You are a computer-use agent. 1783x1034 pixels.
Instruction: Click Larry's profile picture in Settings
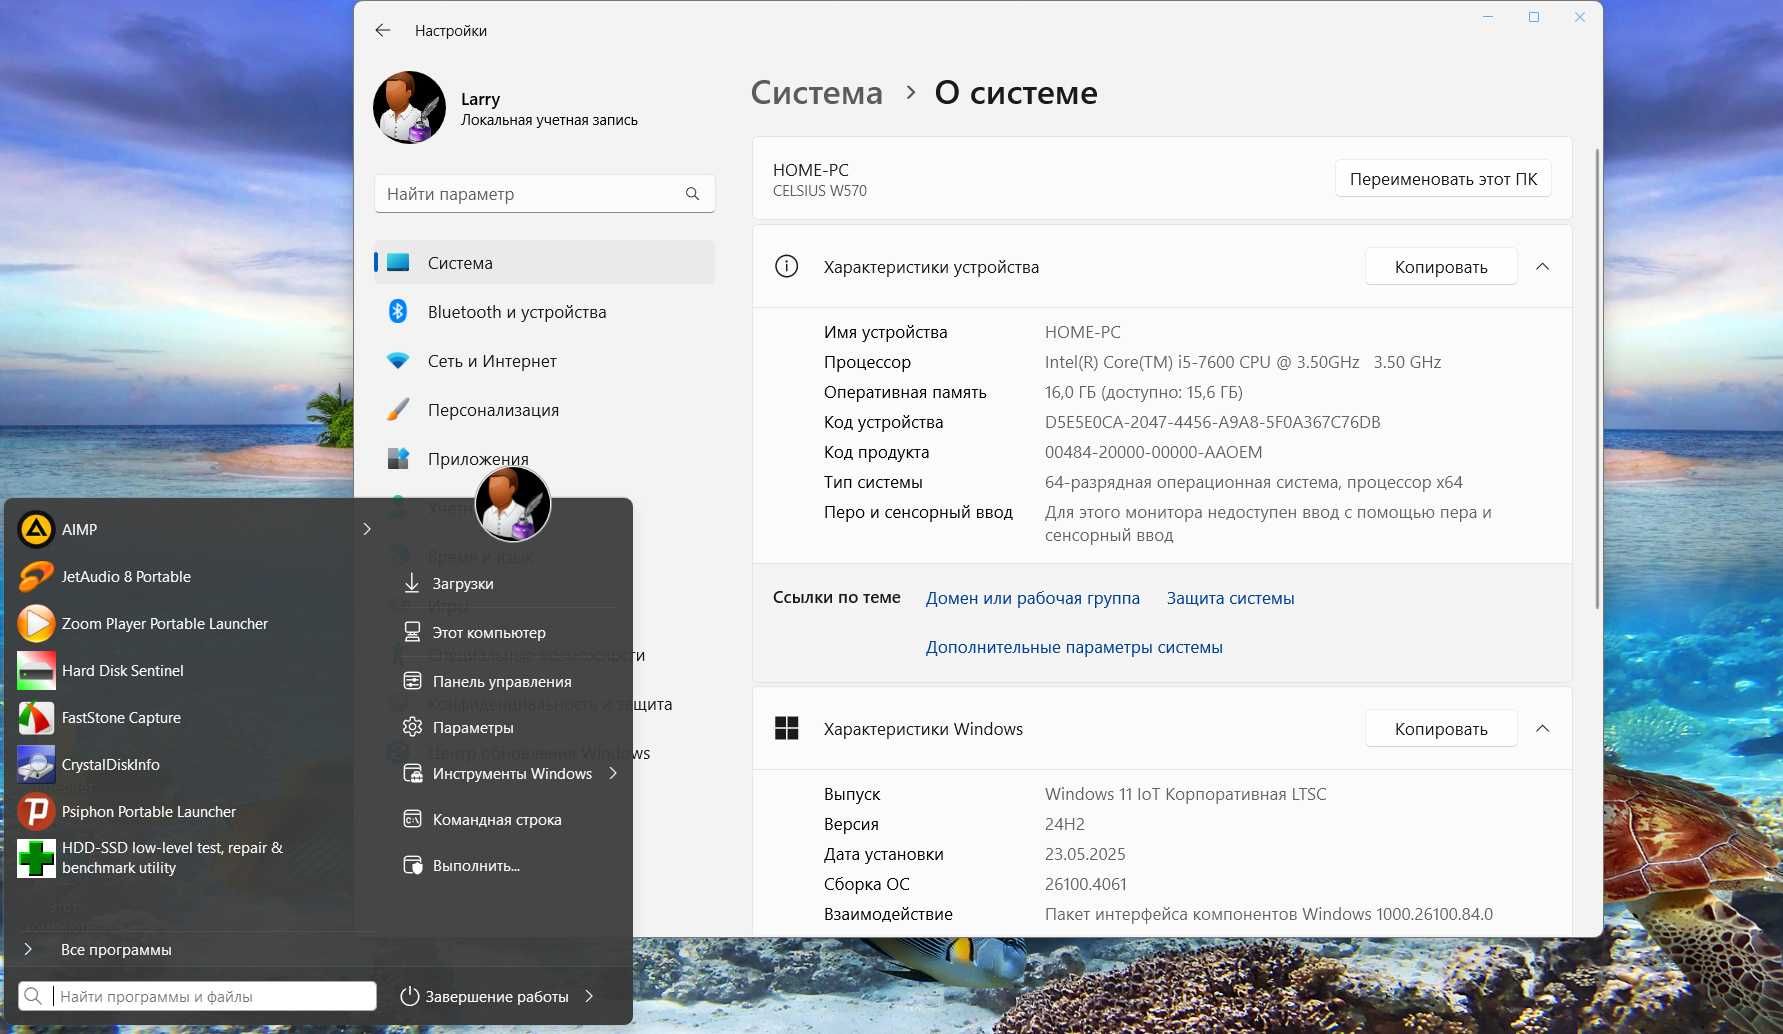point(409,107)
